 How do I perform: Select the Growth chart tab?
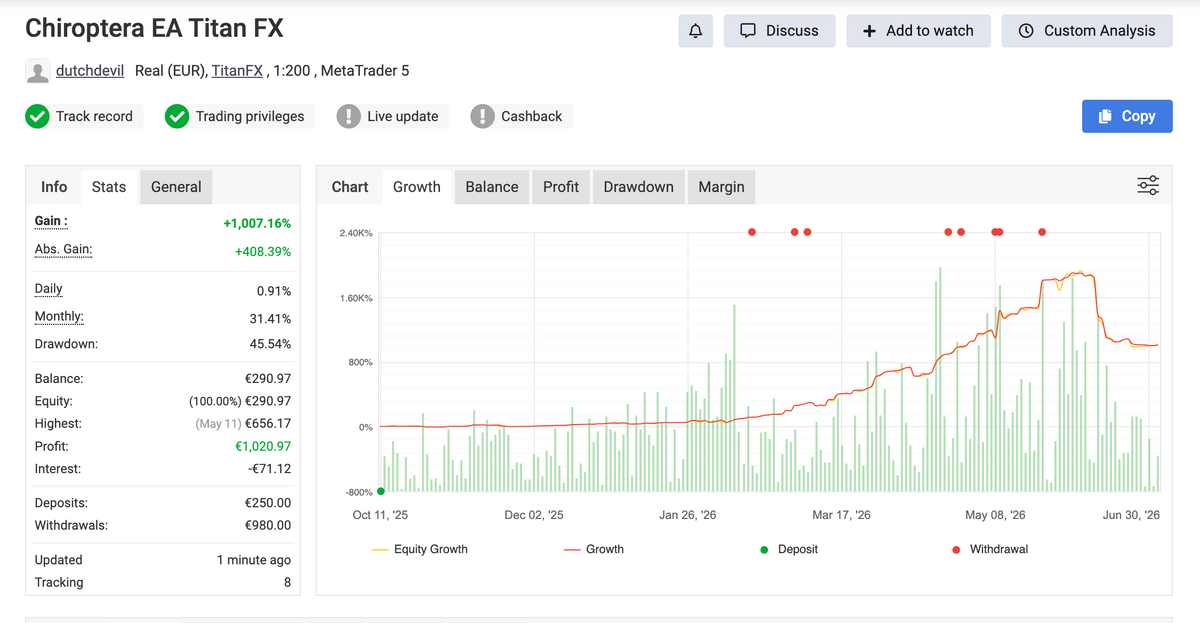click(x=417, y=187)
